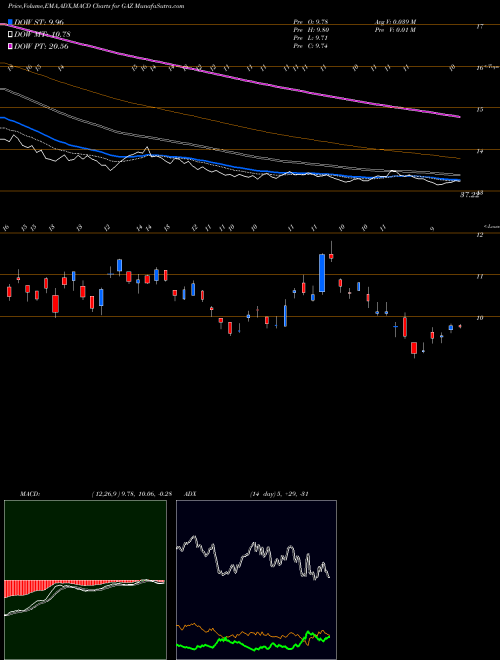This screenshot has height=660, width=500.
Task: Click the last small candlestick on the right
Action: tap(460, 326)
